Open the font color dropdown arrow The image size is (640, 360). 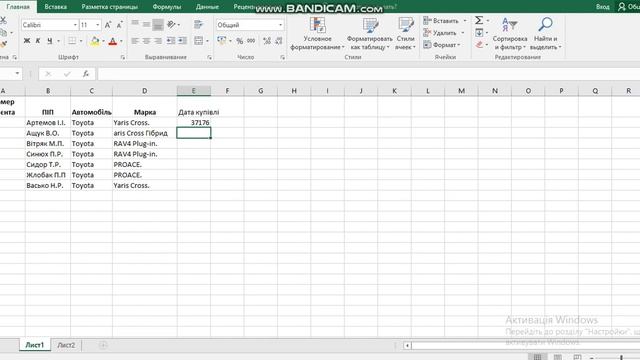[x=121, y=41]
